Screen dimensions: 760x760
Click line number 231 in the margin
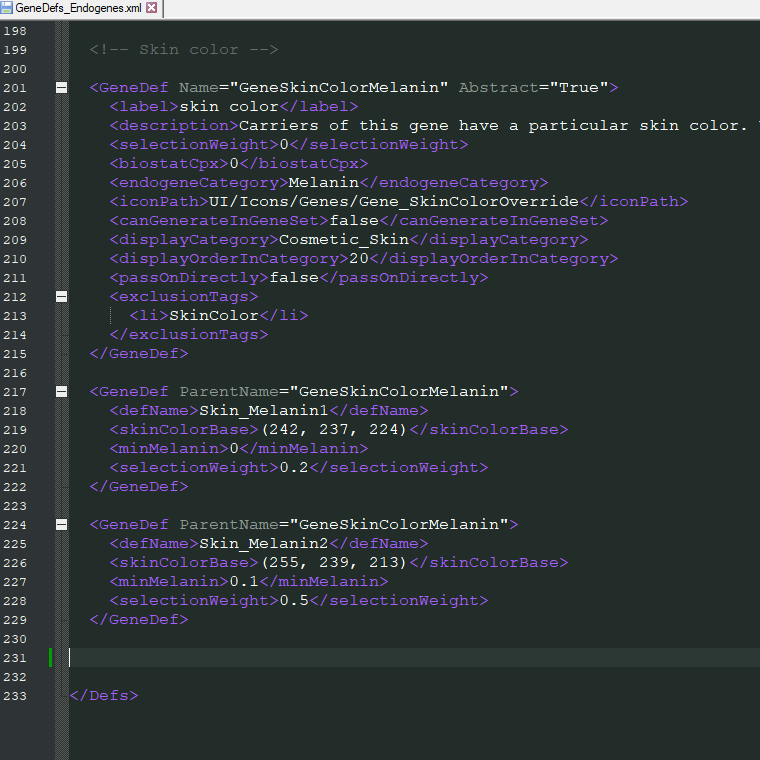point(15,658)
